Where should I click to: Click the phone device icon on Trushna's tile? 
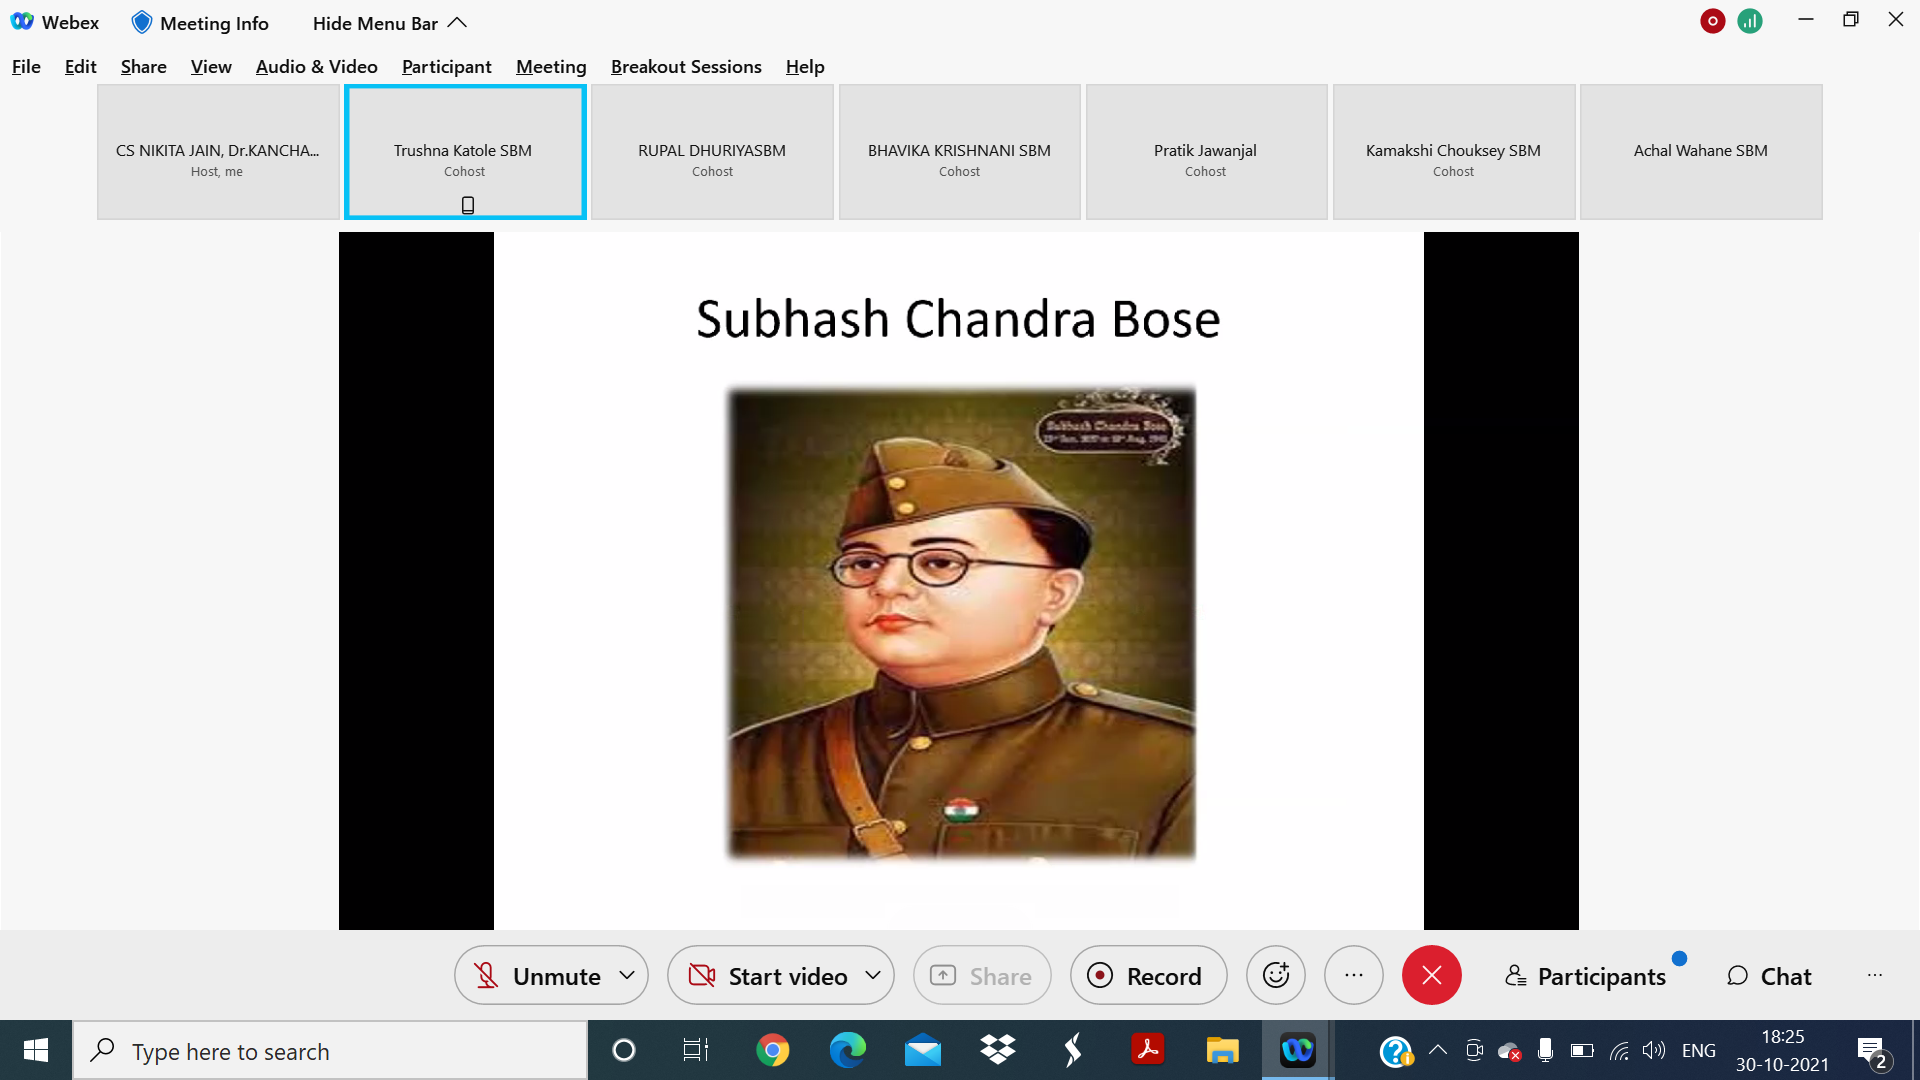tap(467, 205)
